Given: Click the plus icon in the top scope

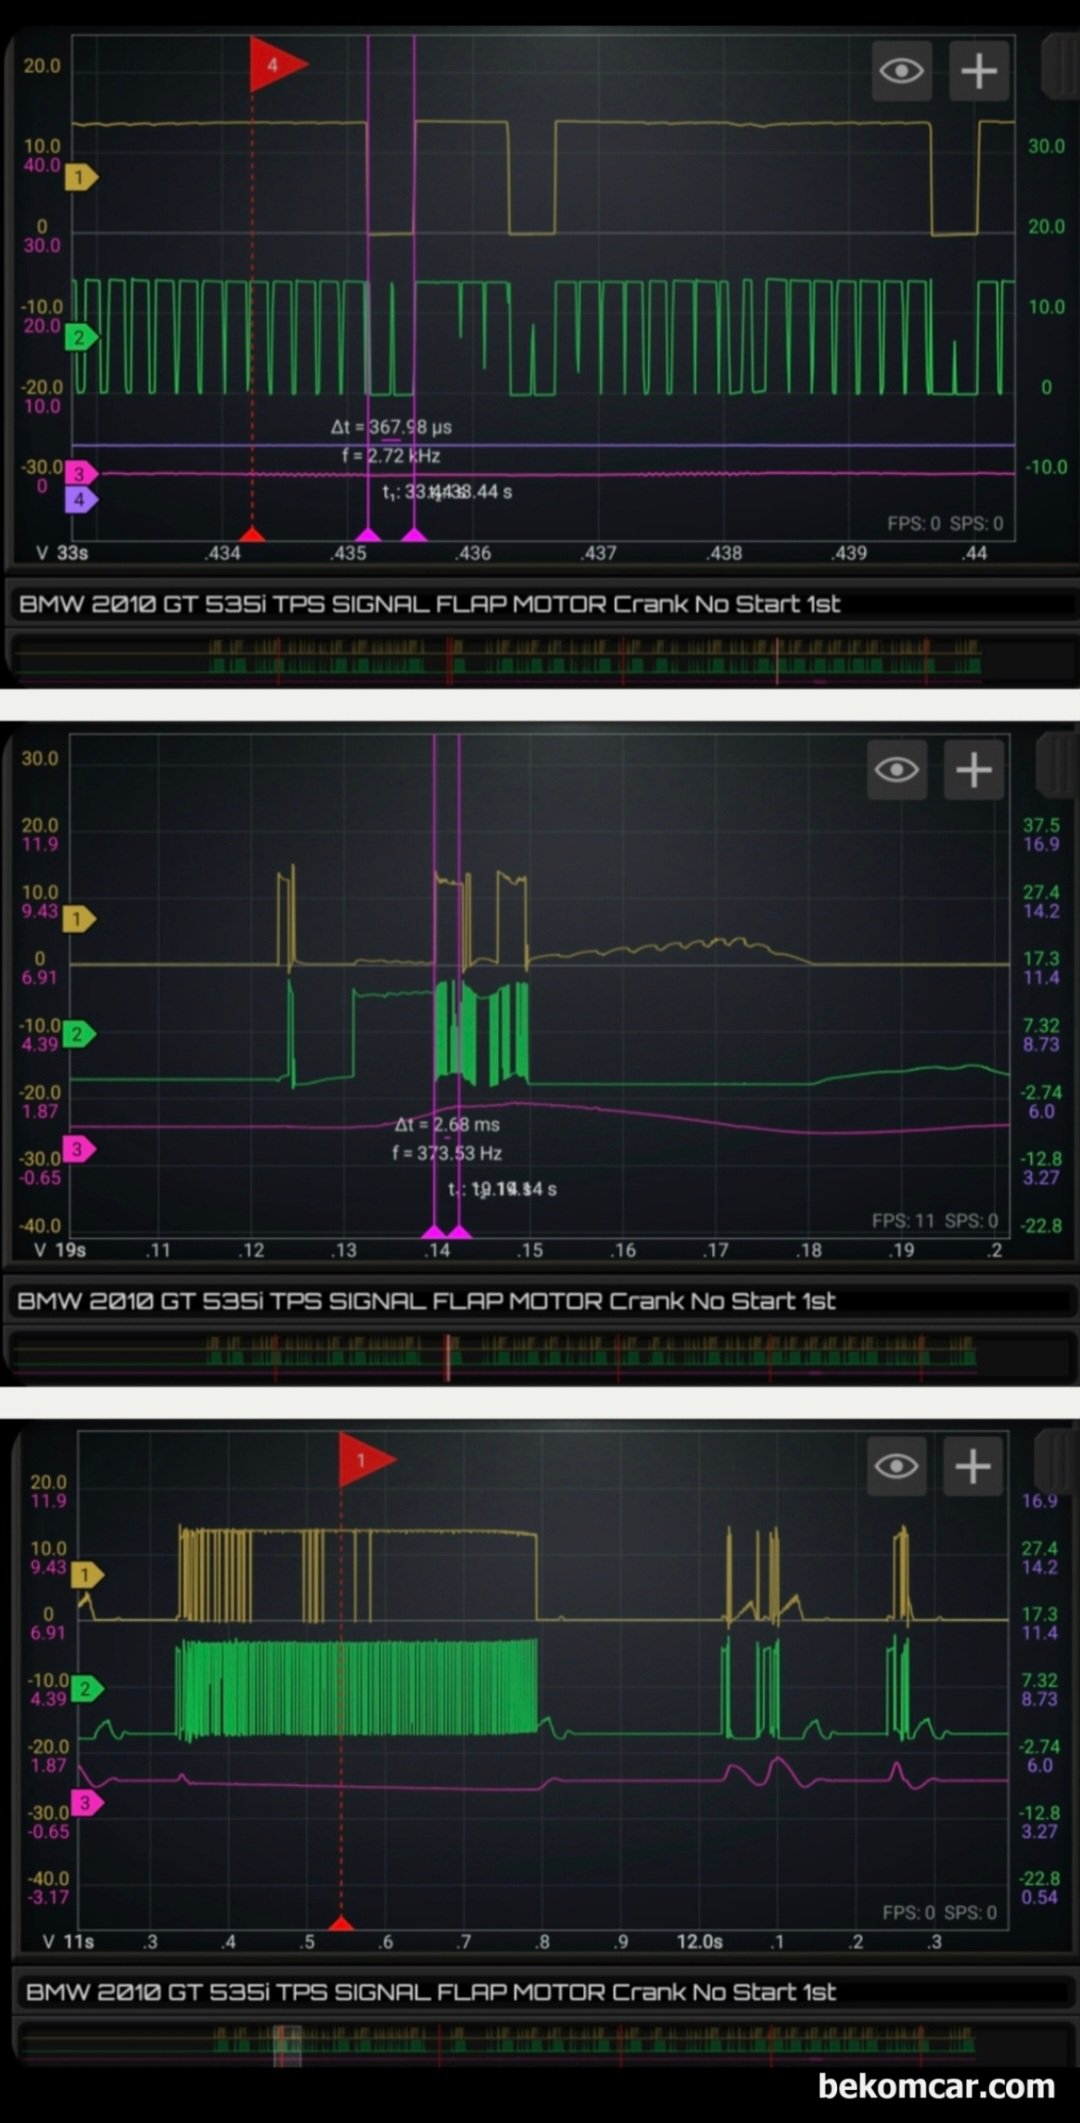Looking at the screenshot, I should (978, 71).
